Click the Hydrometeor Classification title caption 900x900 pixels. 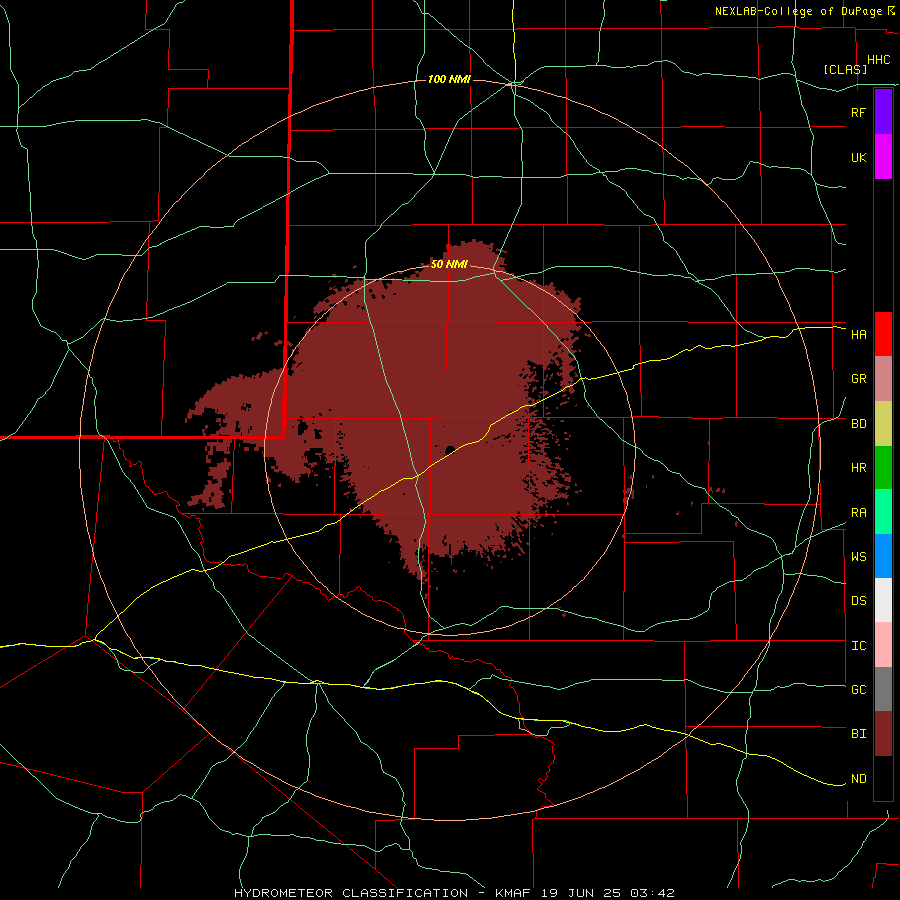pyautogui.click(x=454, y=893)
